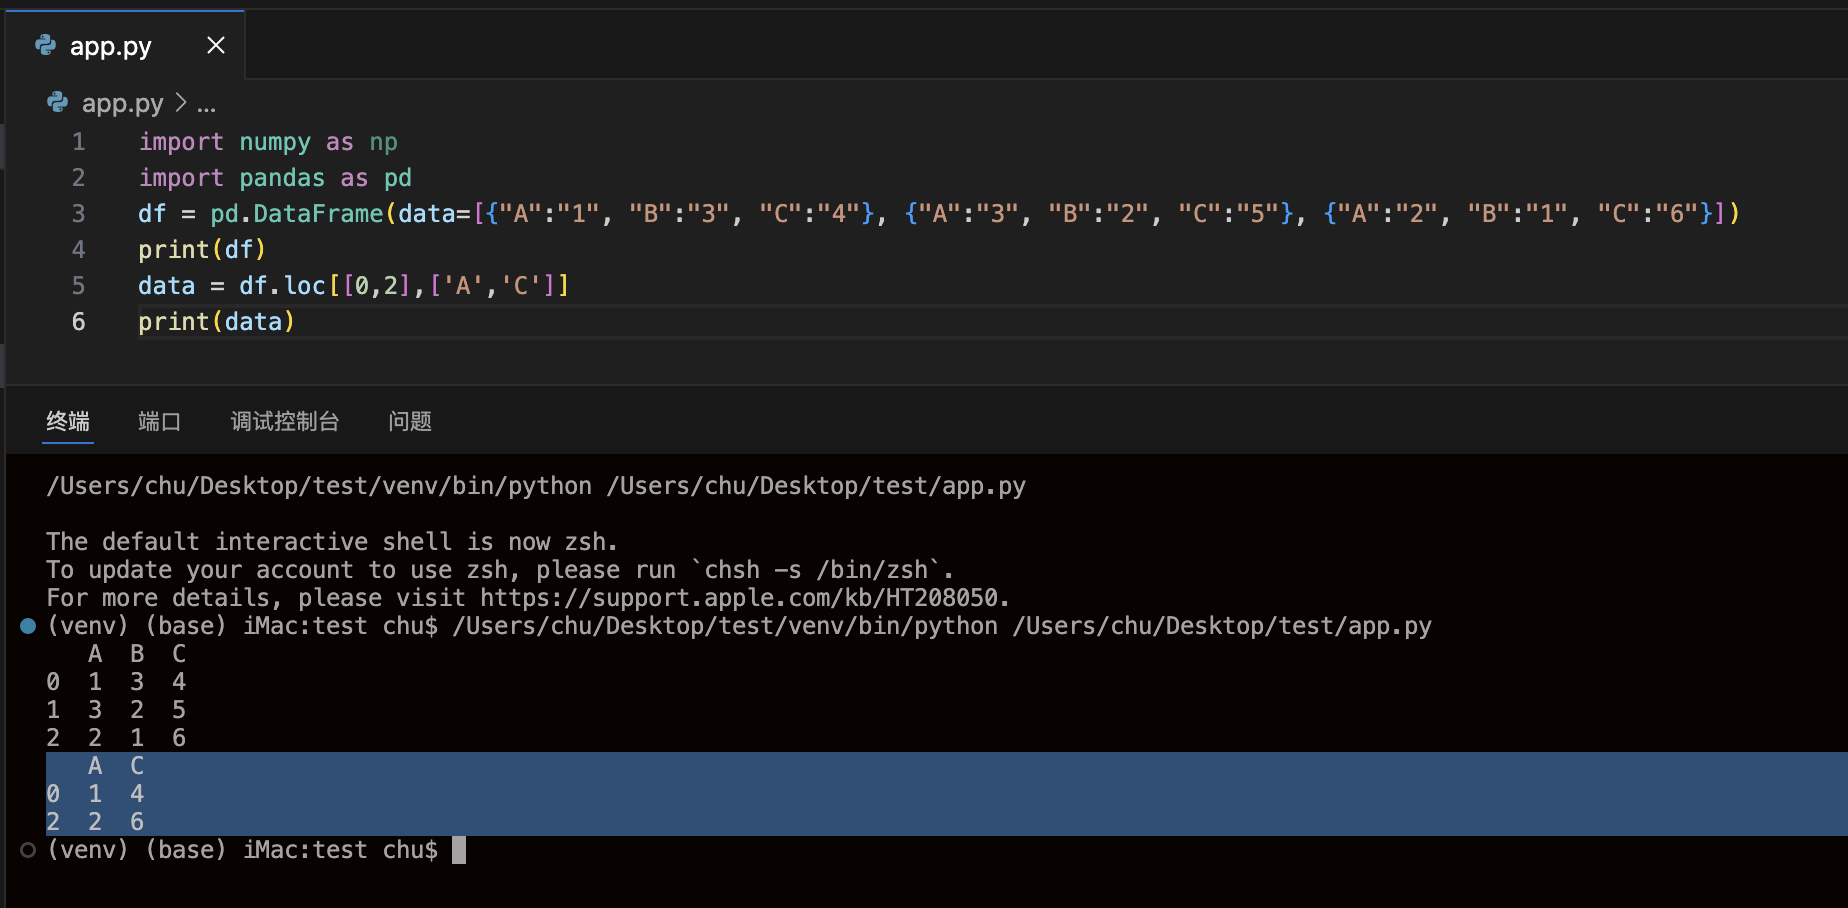Click line number 3 in the gutter

[78, 214]
